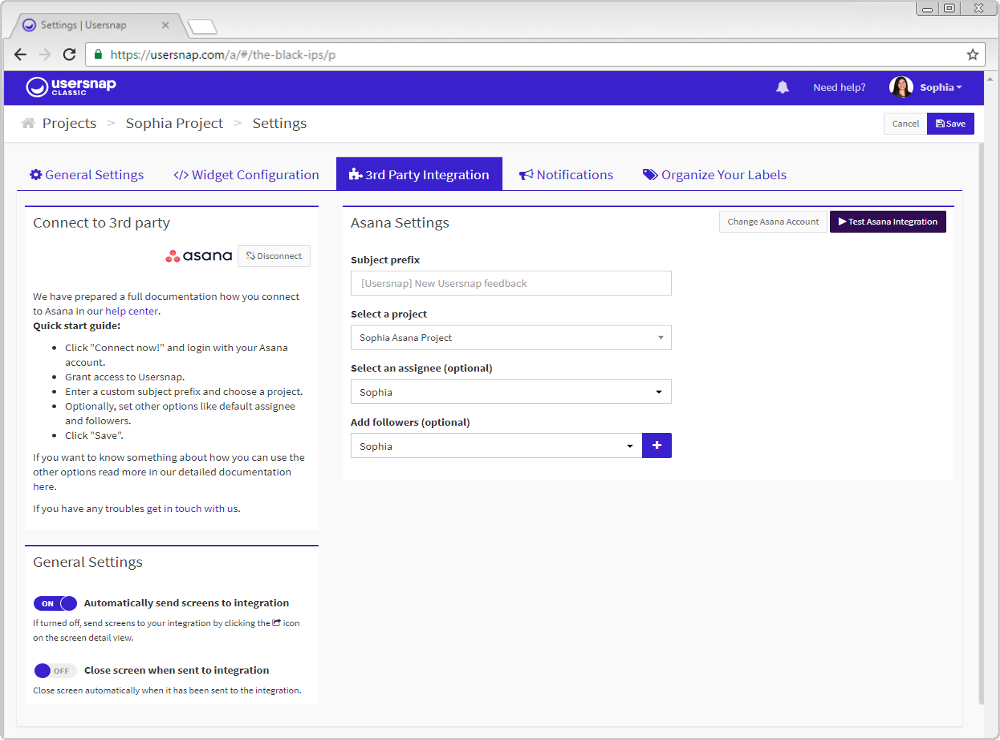Enable close screen when sent toggle
The width and height of the screenshot is (1000, 740).
[55, 670]
